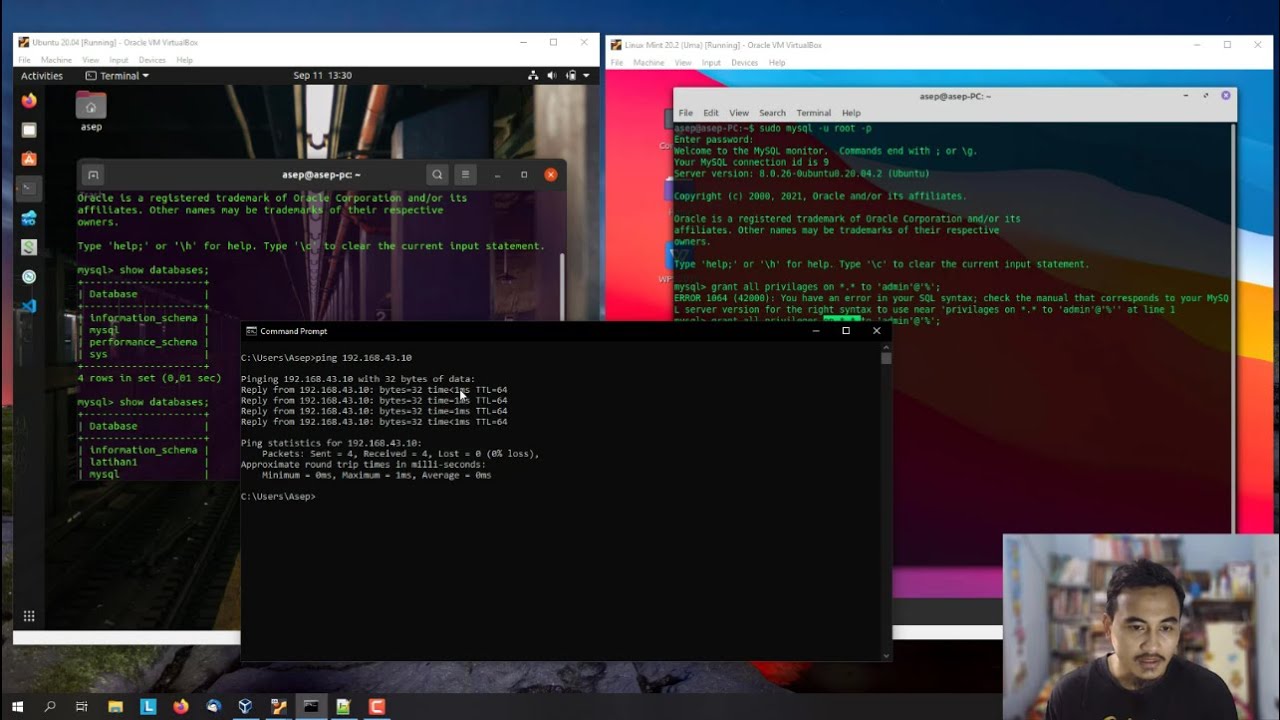Open the Devices menu in the Ubuntu VirtualBox window

(152, 61)
